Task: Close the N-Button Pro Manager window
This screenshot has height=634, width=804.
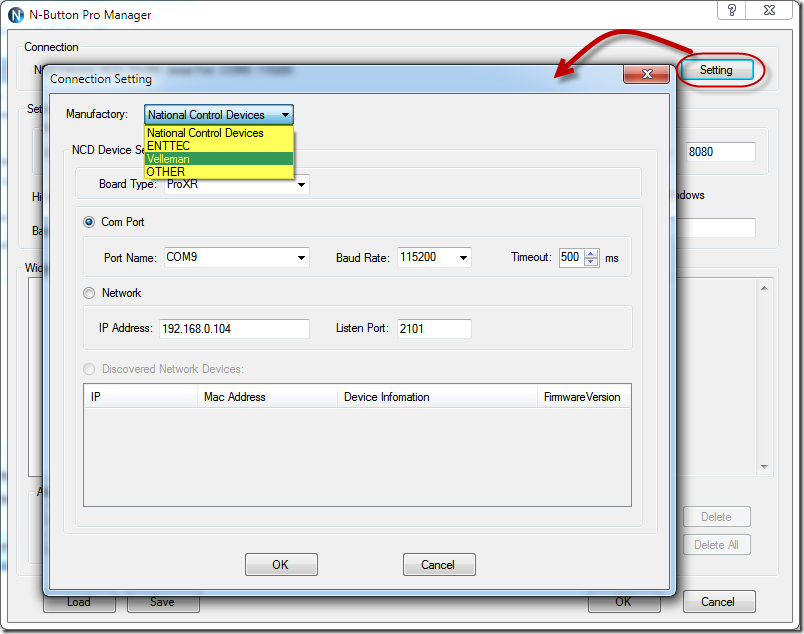Action: [x=769, y=10]
